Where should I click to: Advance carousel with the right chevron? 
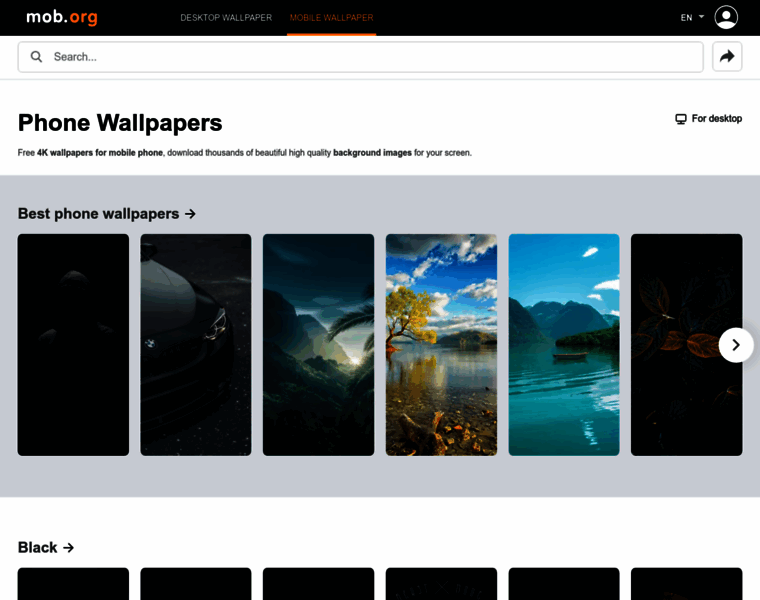pos(736,345)
